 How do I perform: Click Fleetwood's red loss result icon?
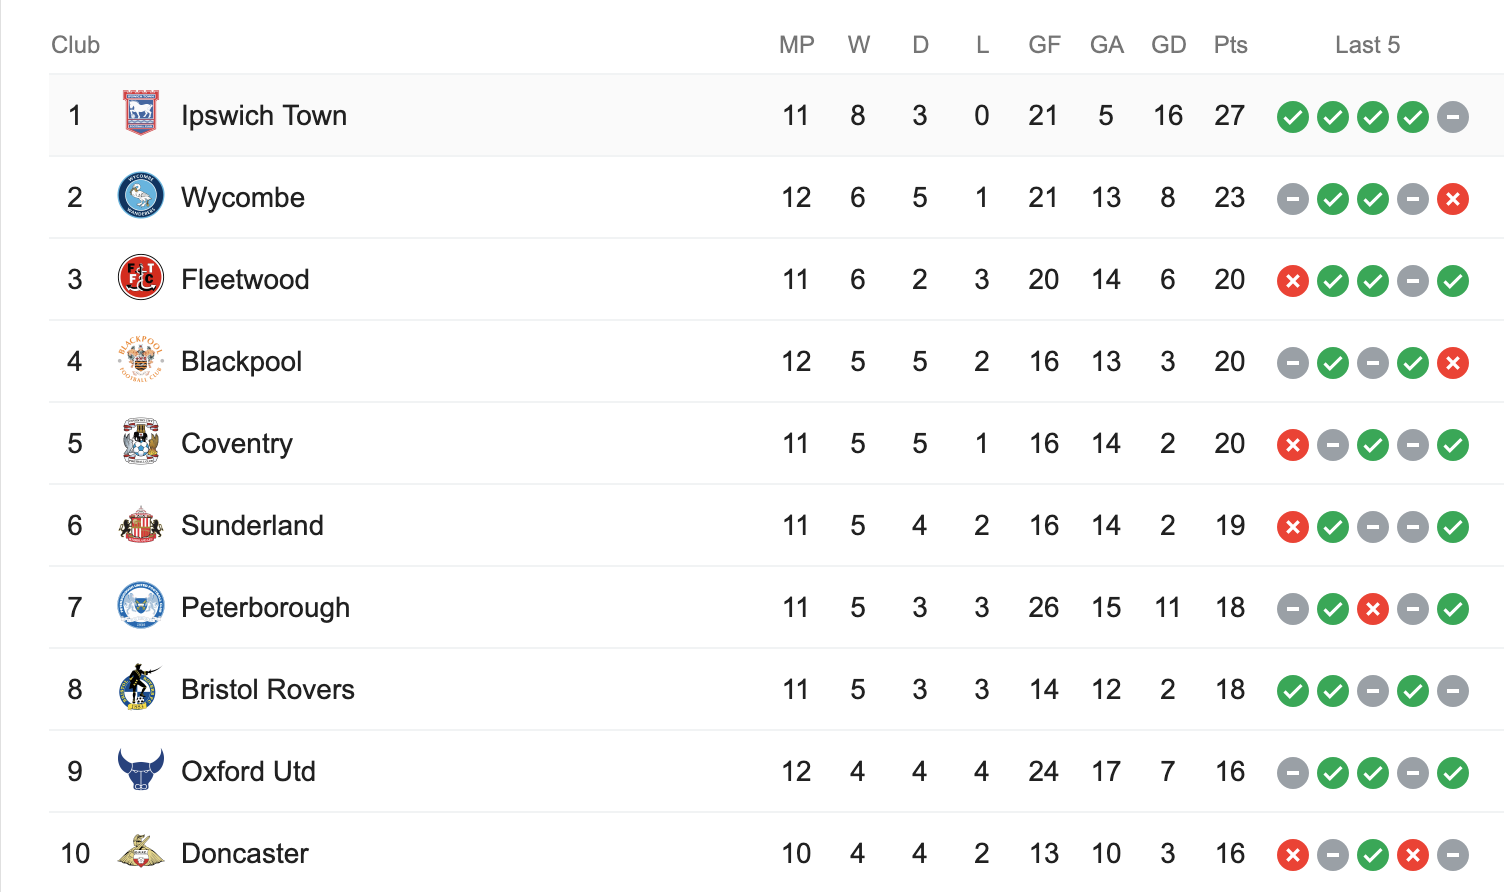[x=1292, y=281]
